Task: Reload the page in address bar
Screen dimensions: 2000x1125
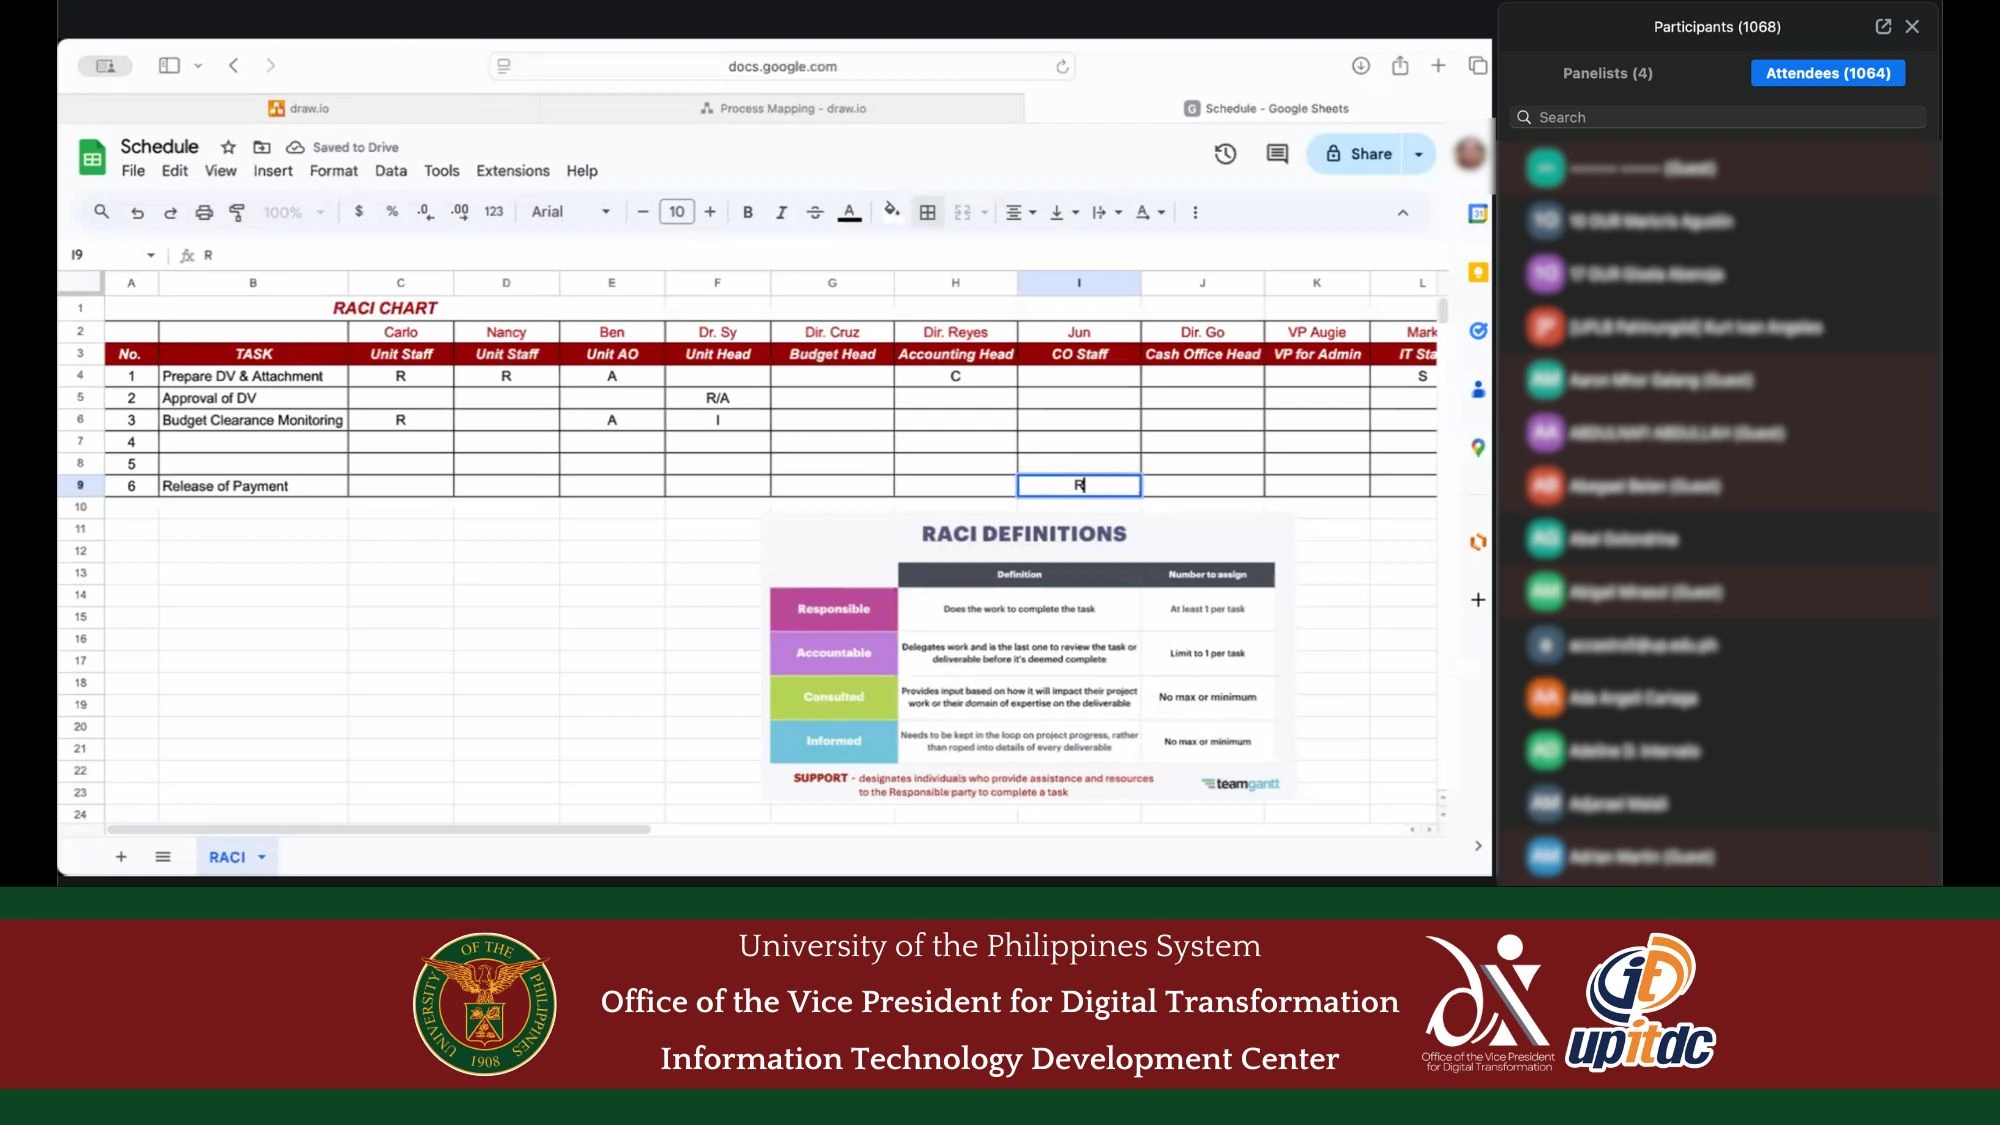Action: pos(1062,66)
